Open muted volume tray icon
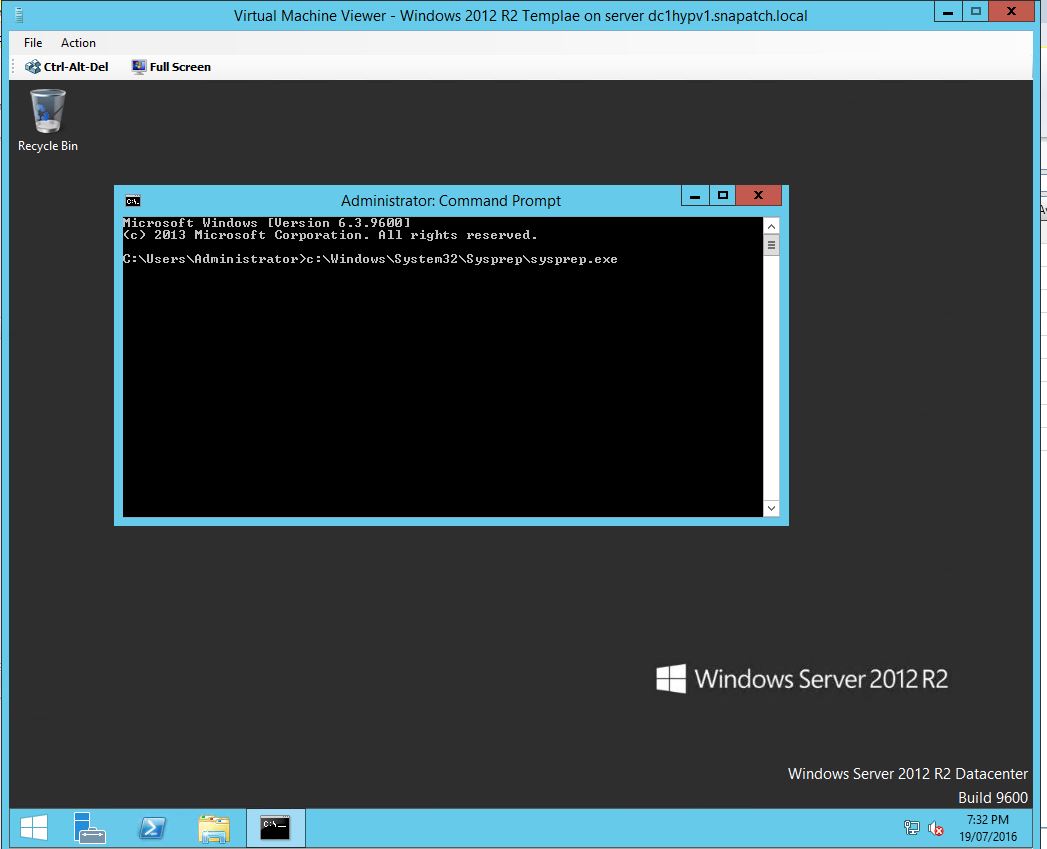The height and width of the screenshot is (849, 1047). [935, 829]
